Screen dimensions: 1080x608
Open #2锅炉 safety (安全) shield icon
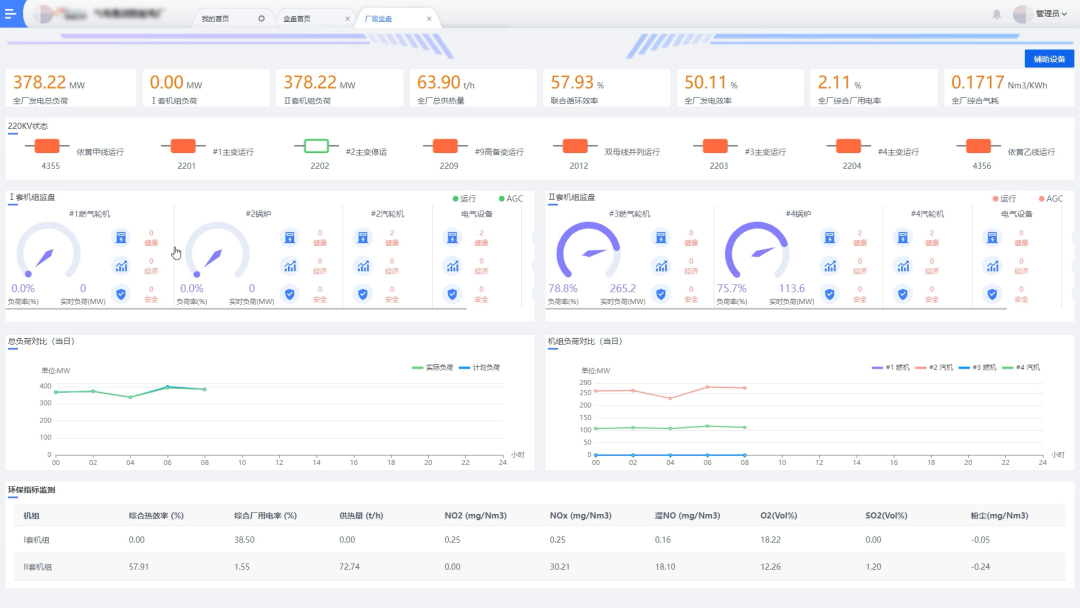[290, 294]
